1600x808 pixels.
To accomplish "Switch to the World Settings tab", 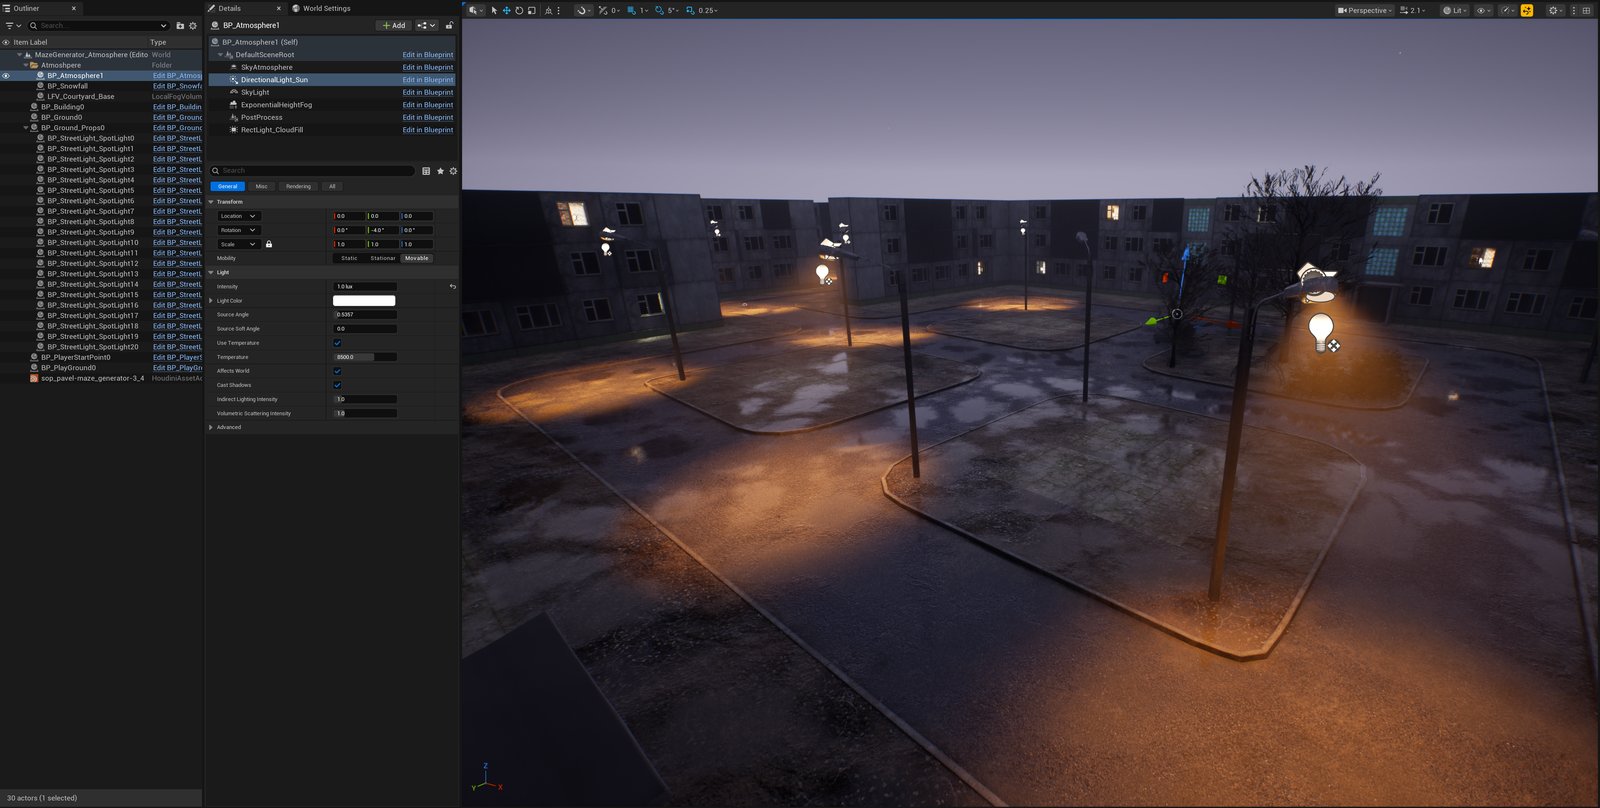I will [x=320, y=8].
